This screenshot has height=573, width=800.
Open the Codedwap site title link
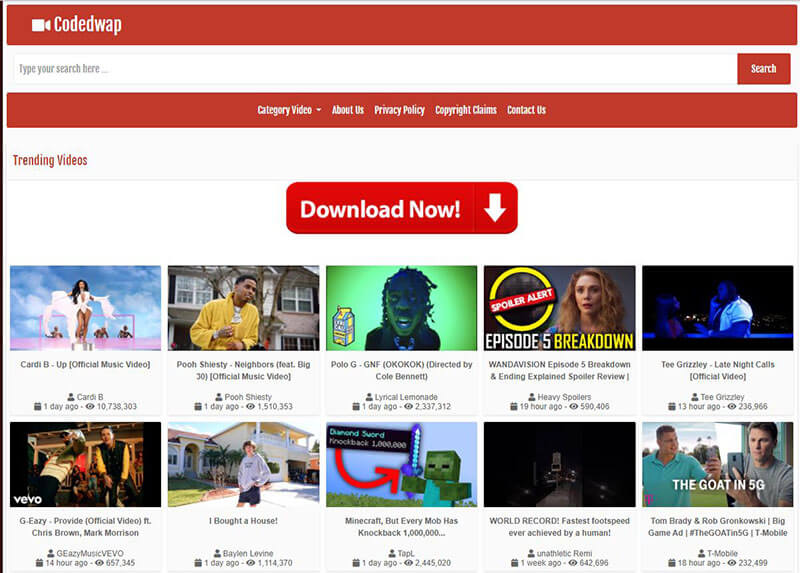point(88,24)
